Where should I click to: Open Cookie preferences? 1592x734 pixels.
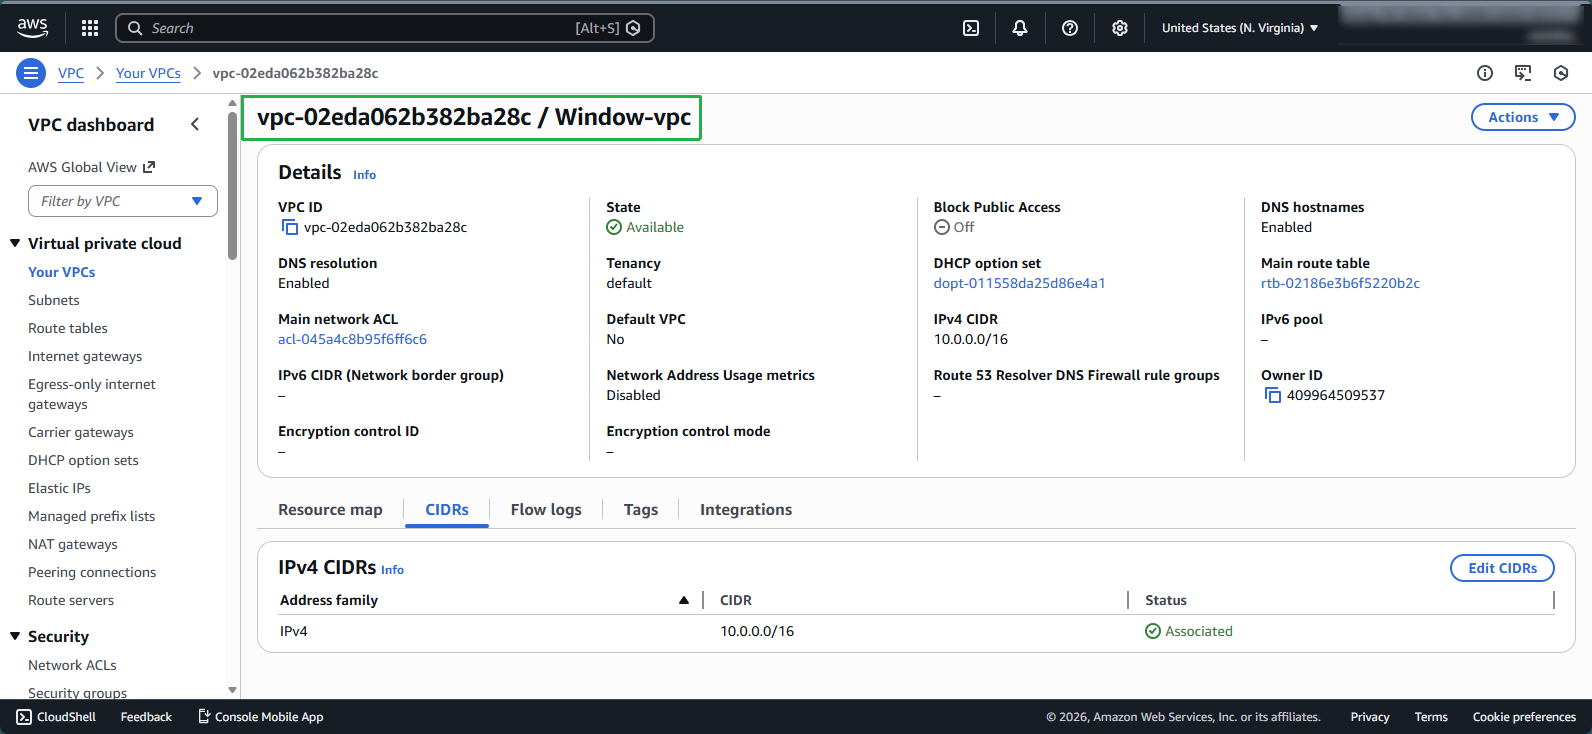point(1524,717)
